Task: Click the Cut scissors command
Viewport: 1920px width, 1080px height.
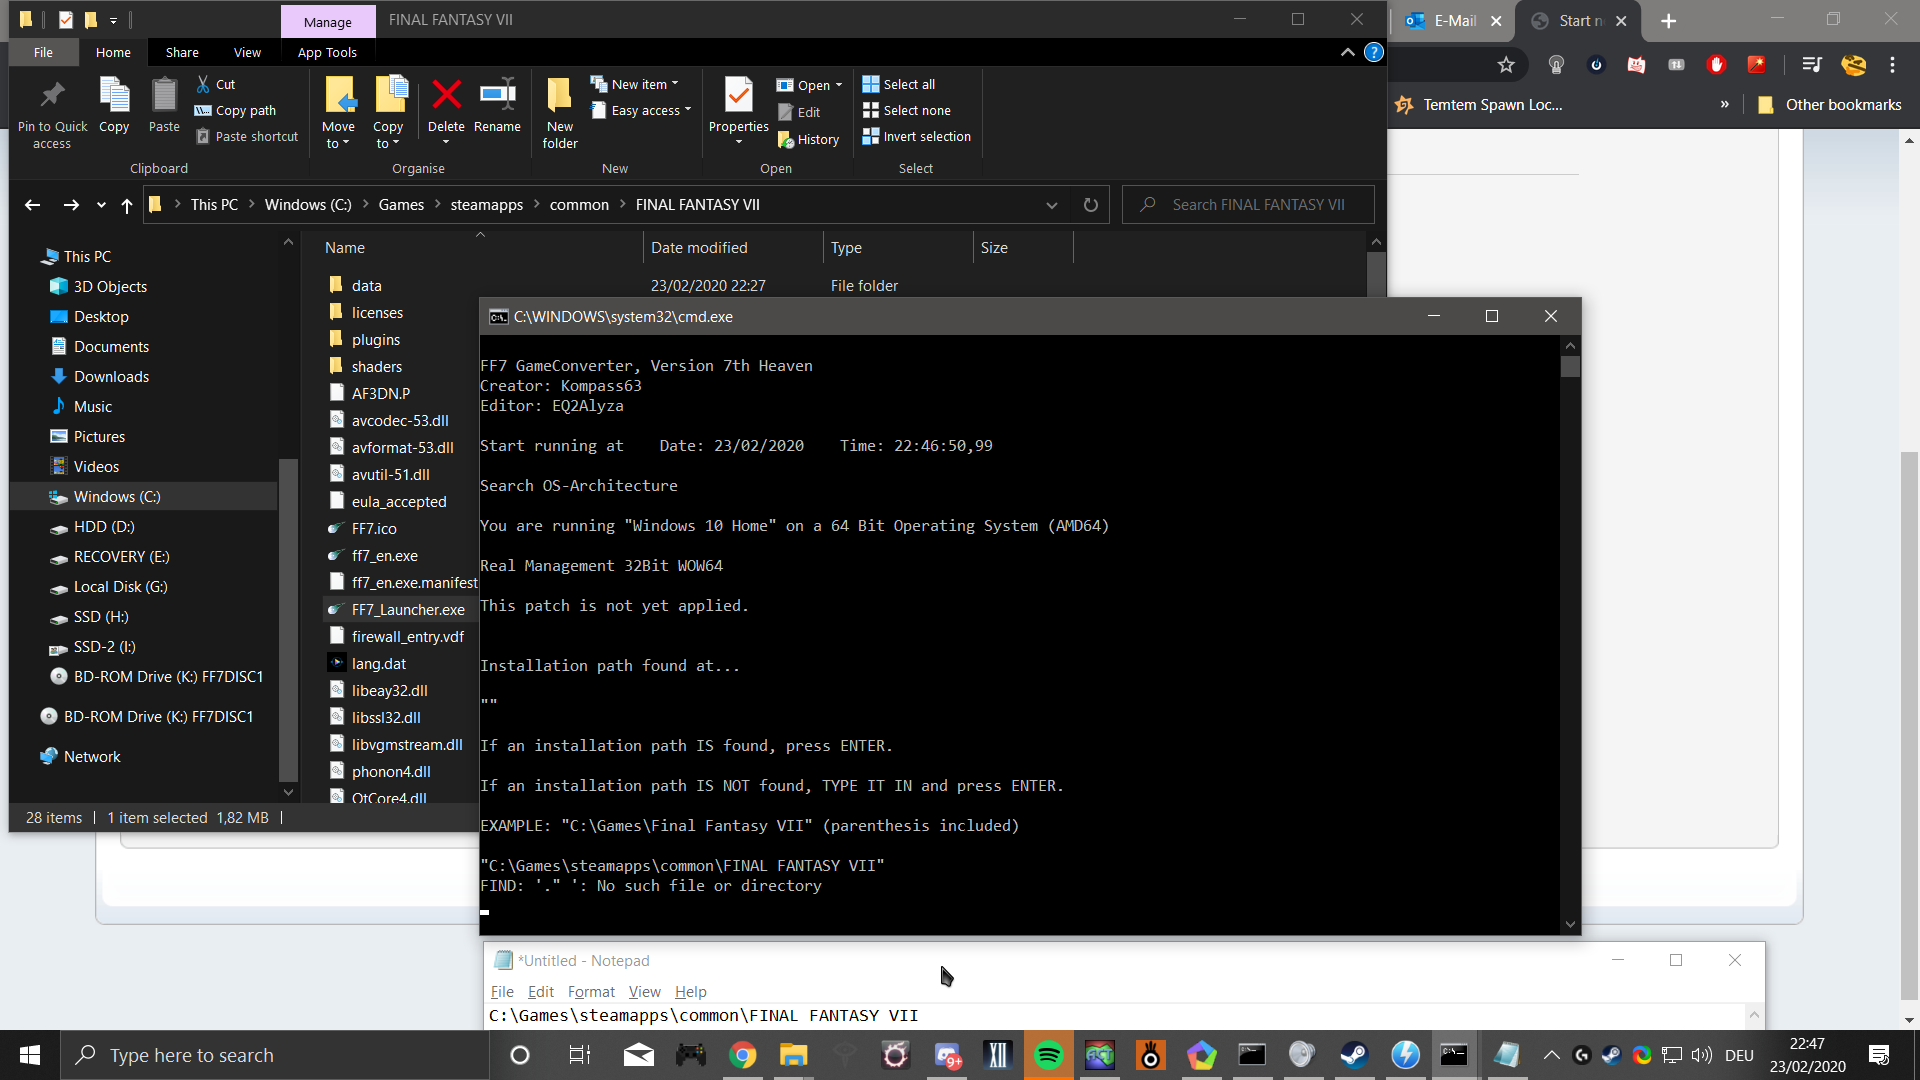Action: click(x=216, y=84)
